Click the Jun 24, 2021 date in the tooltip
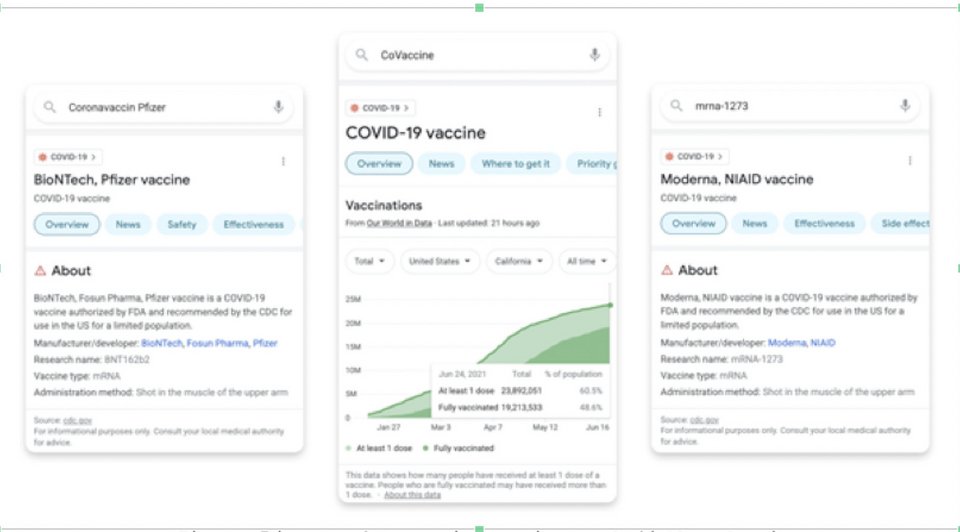960x532 pixels. [462, 374]
